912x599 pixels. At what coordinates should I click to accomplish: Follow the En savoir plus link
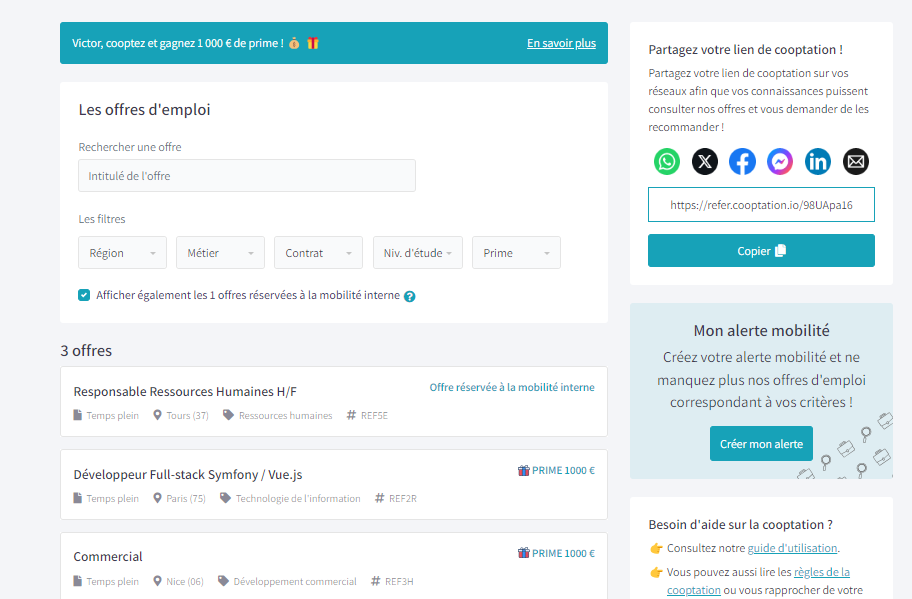561,43
